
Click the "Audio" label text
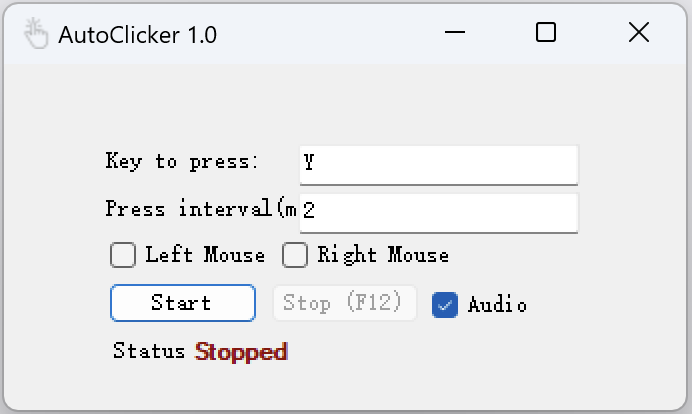click(497, 305)
